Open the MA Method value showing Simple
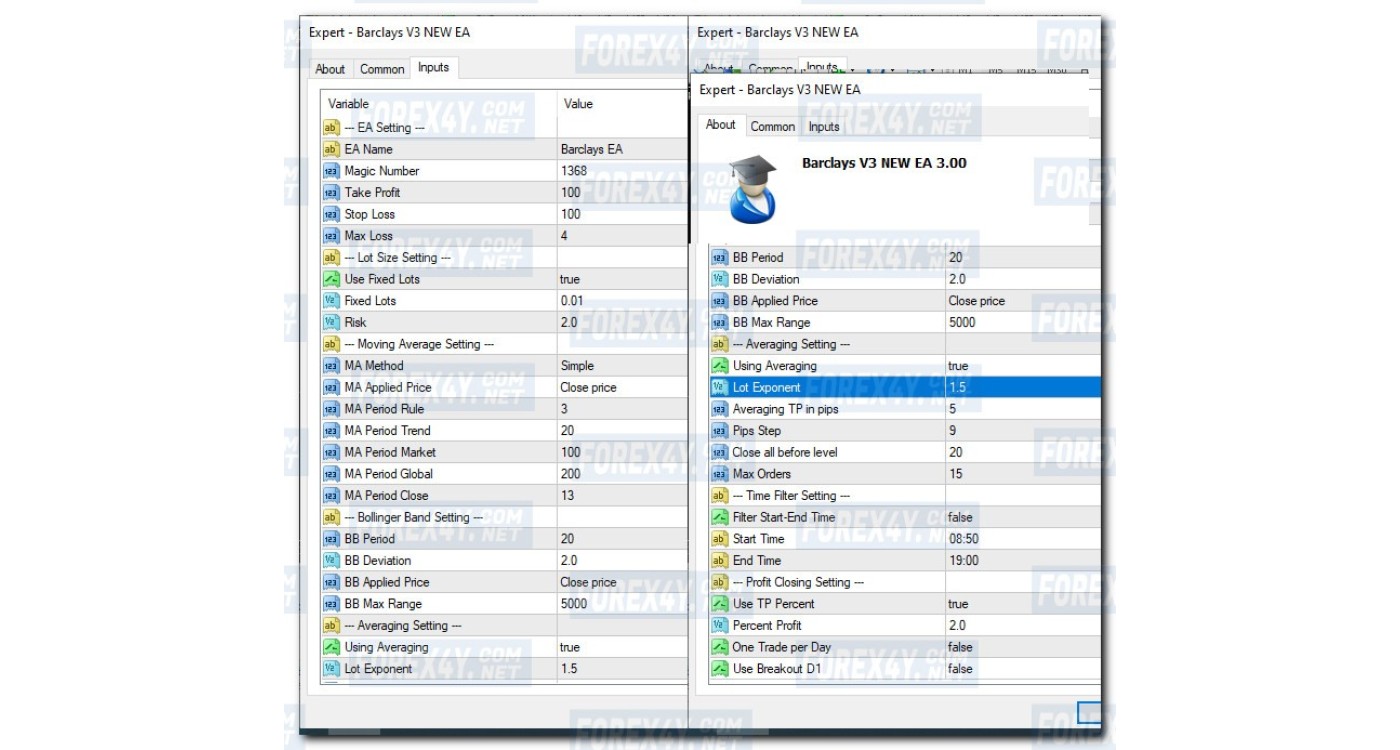Image resolution: width=1400 pixels, height=750 pixels. (x=620, y=366)
